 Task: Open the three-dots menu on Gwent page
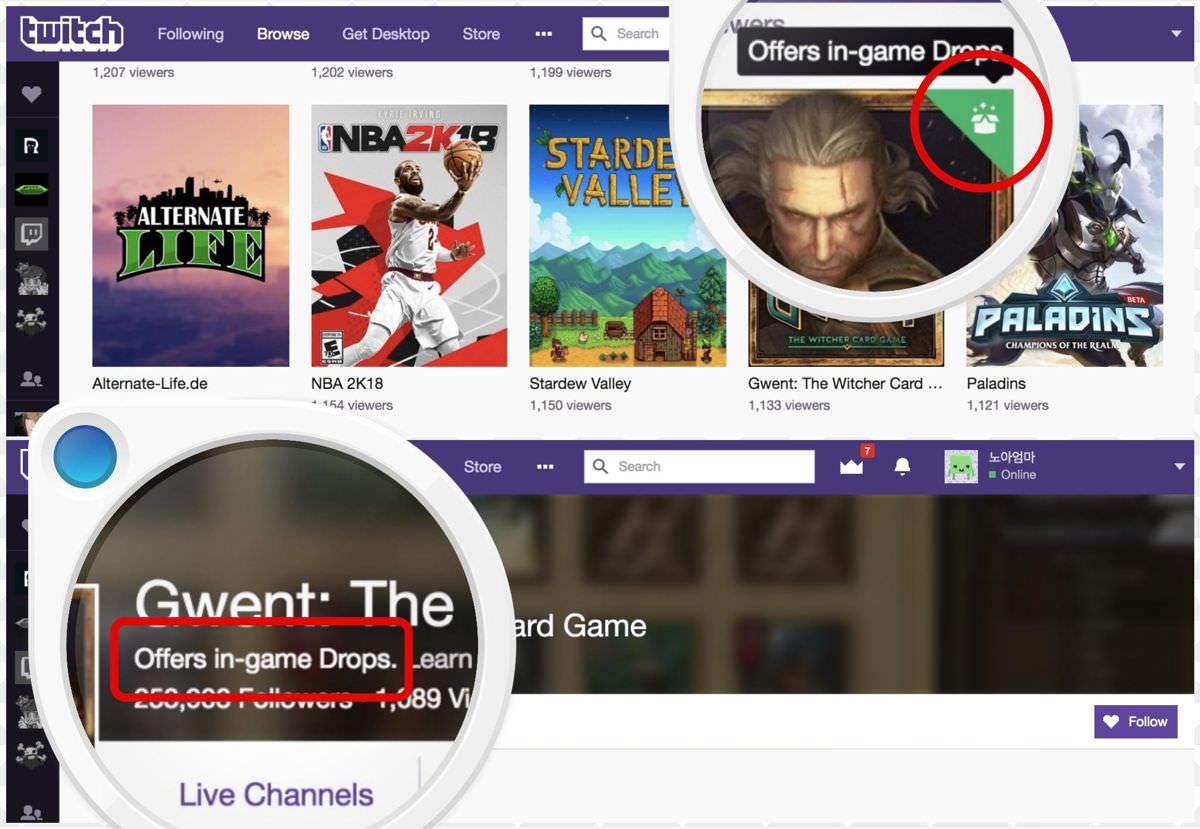pyautogui.click(x=545, y=467)
